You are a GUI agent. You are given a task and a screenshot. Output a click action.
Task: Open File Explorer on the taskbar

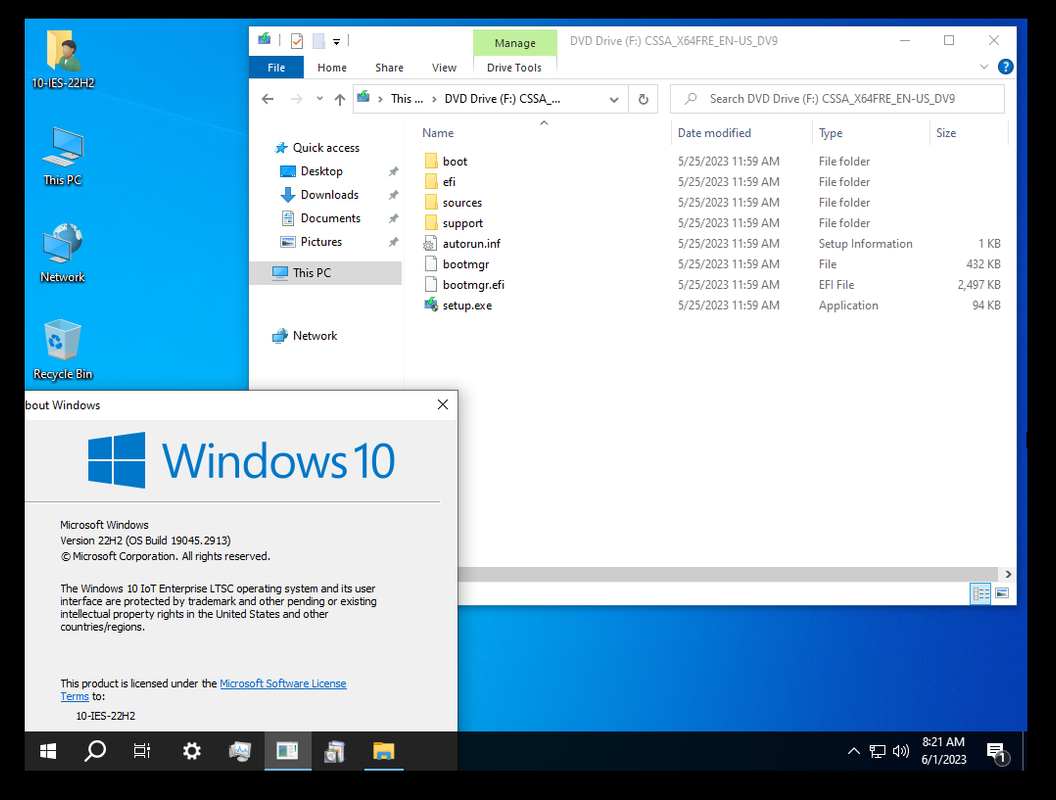tap(384, 751)
